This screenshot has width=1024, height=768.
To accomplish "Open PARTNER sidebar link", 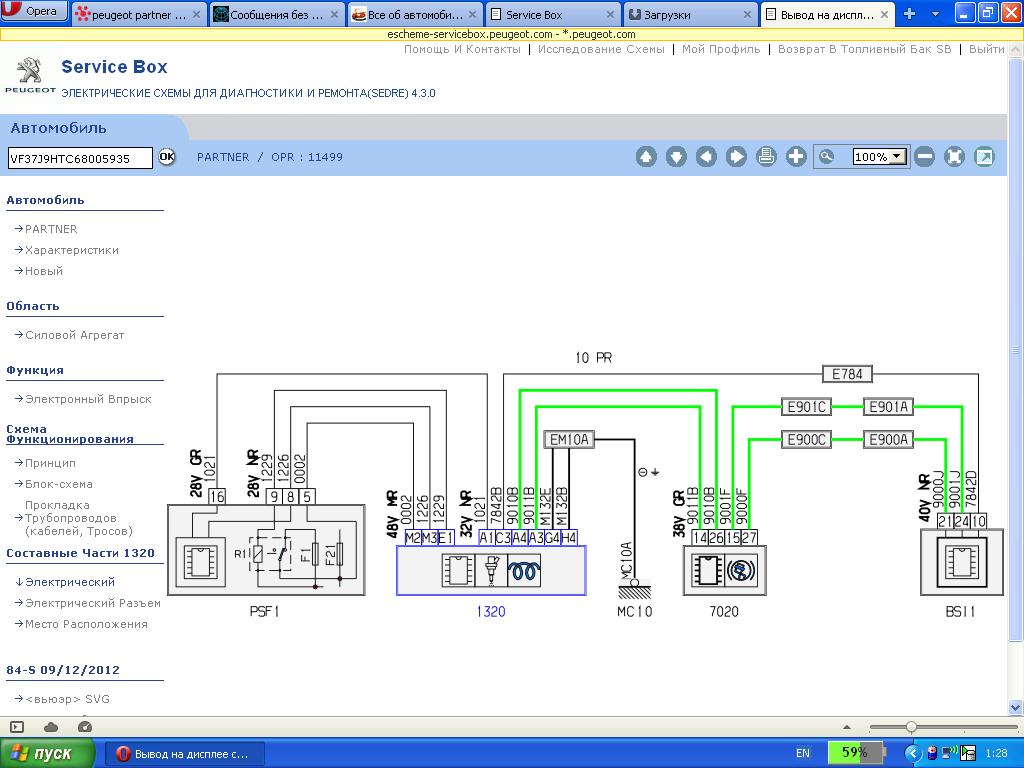I will [51, 229].
